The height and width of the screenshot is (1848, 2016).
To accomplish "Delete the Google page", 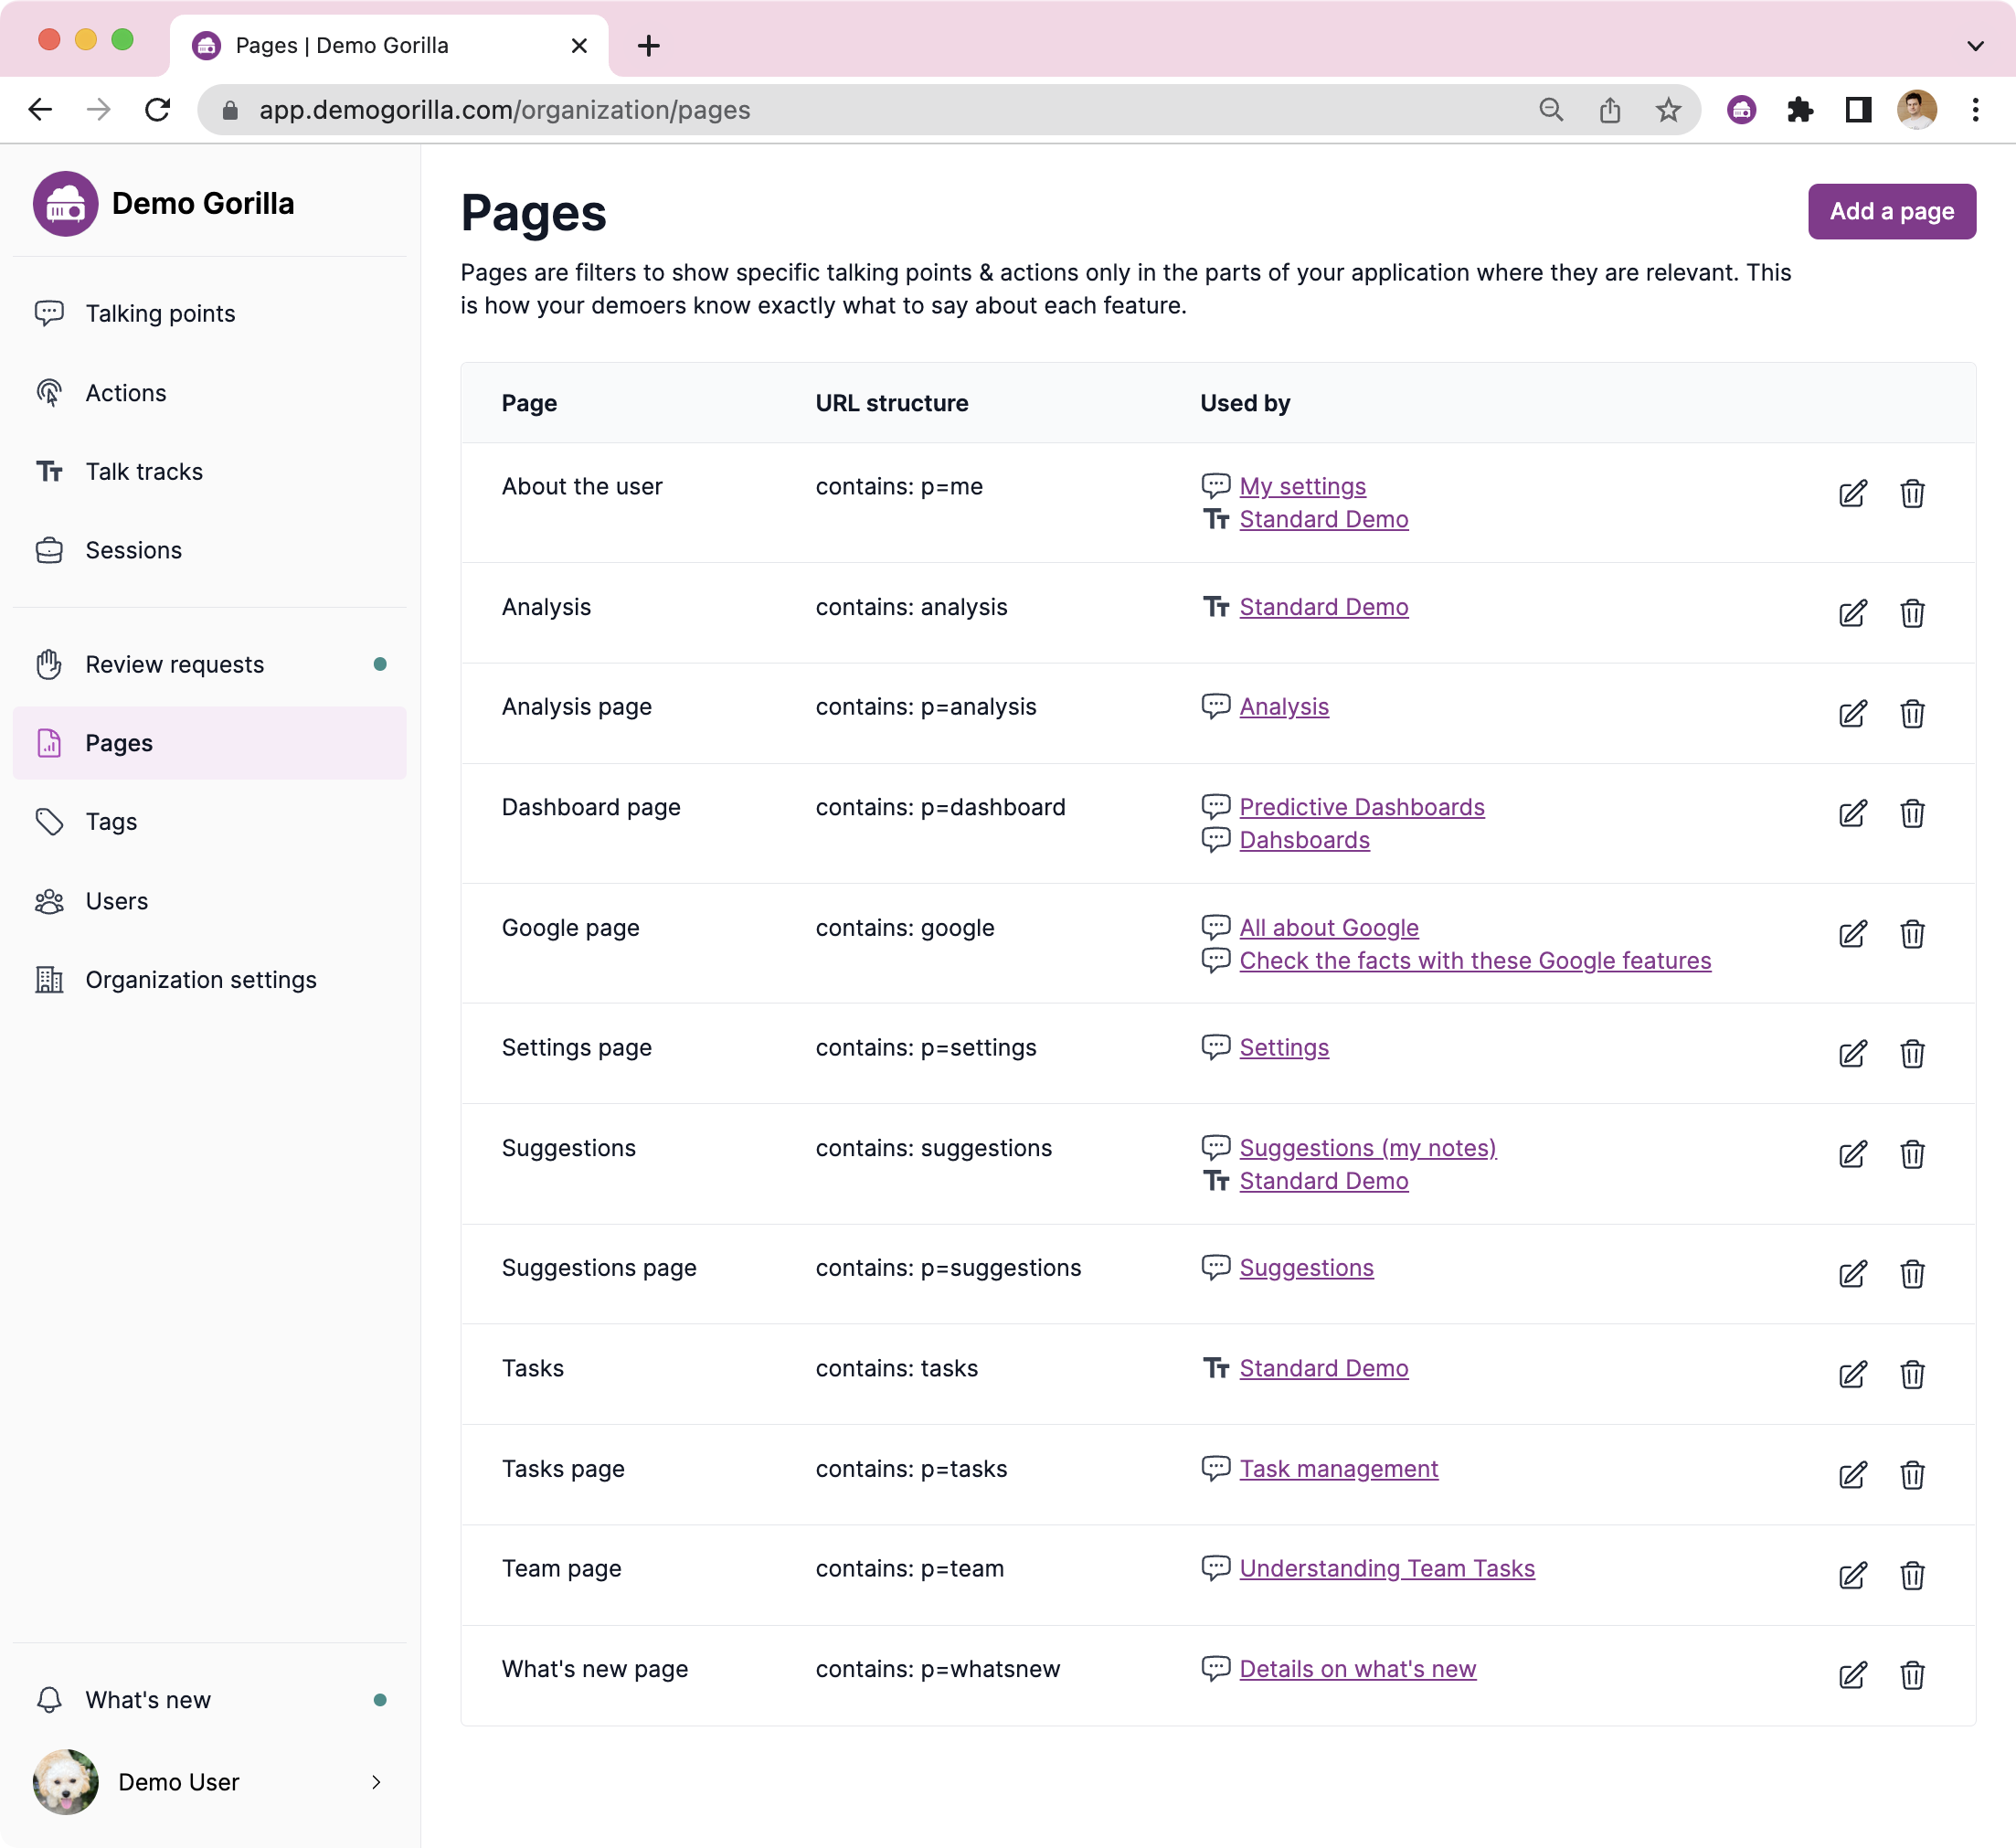I will [x=1913, y=934].
